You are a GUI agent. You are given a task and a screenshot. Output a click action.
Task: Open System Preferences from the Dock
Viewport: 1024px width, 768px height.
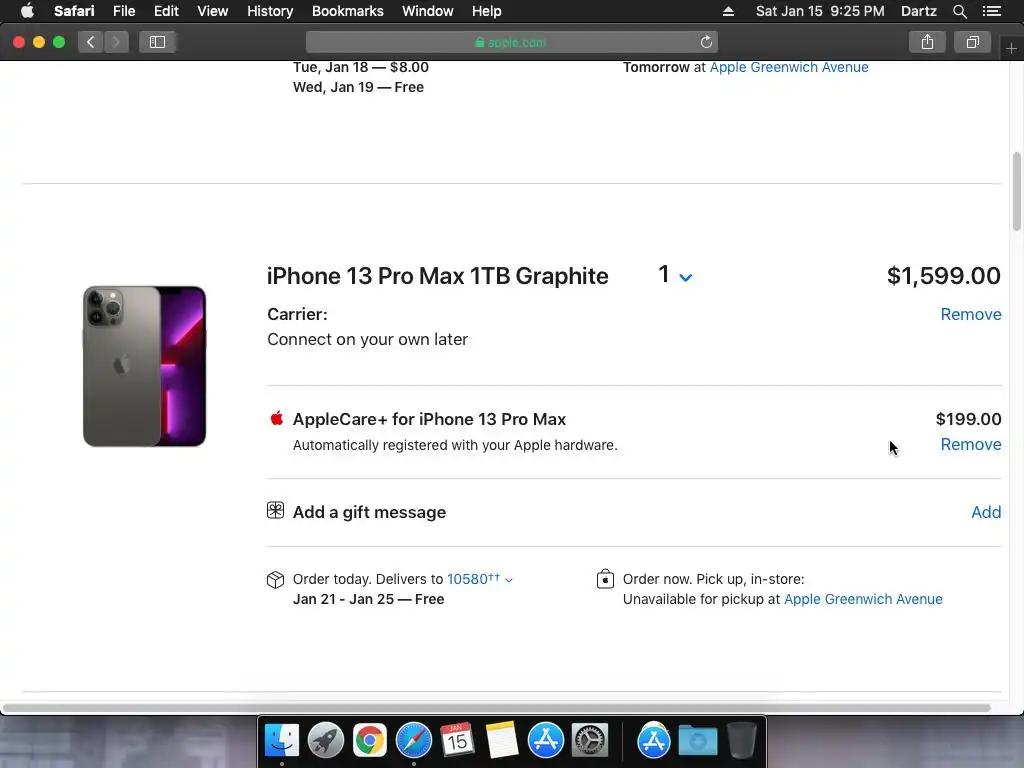(x=590, y=741)
